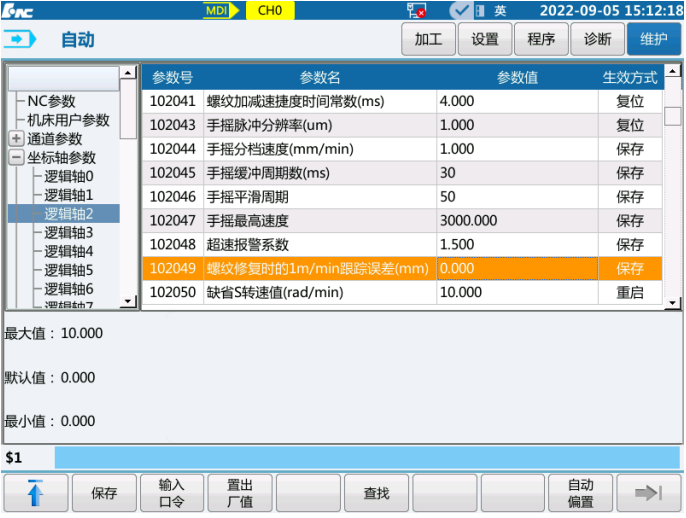The height and width of the screenshot is (518, 686).
Task: Open the 设置 tab
Action: coord(485,39)
